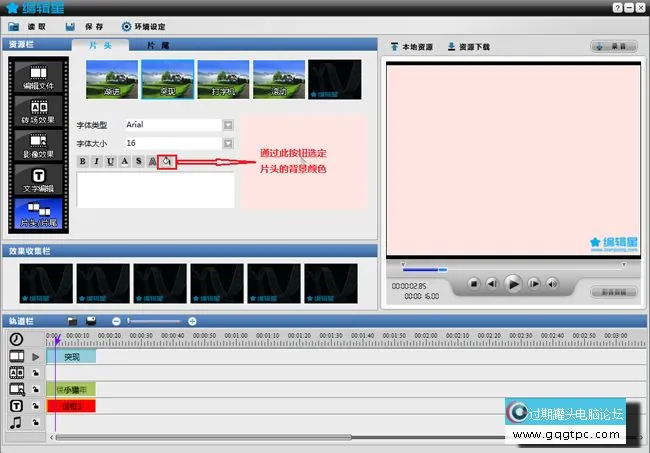
Task: Click the audio track music note icon
Action: (16, 423)
